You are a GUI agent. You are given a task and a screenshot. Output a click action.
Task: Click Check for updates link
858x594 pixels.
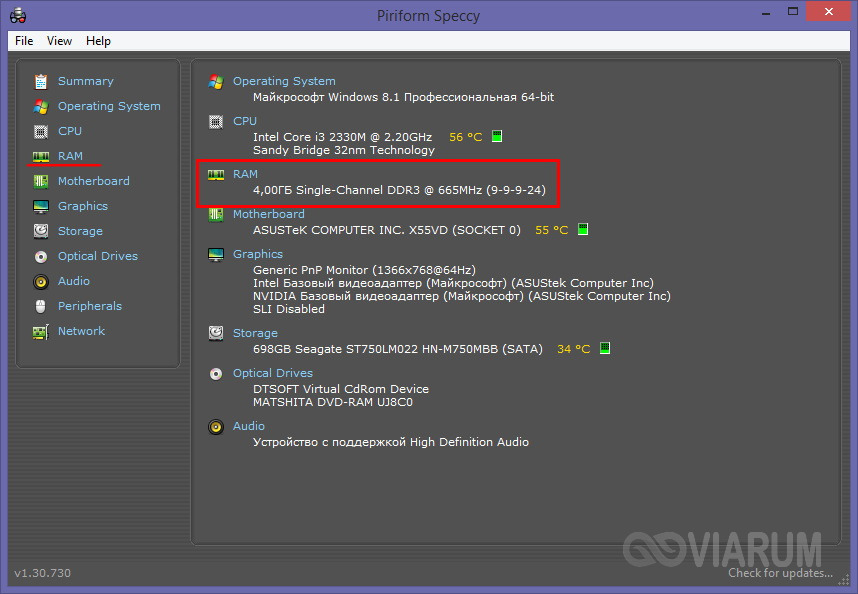(x=780, y=573)
